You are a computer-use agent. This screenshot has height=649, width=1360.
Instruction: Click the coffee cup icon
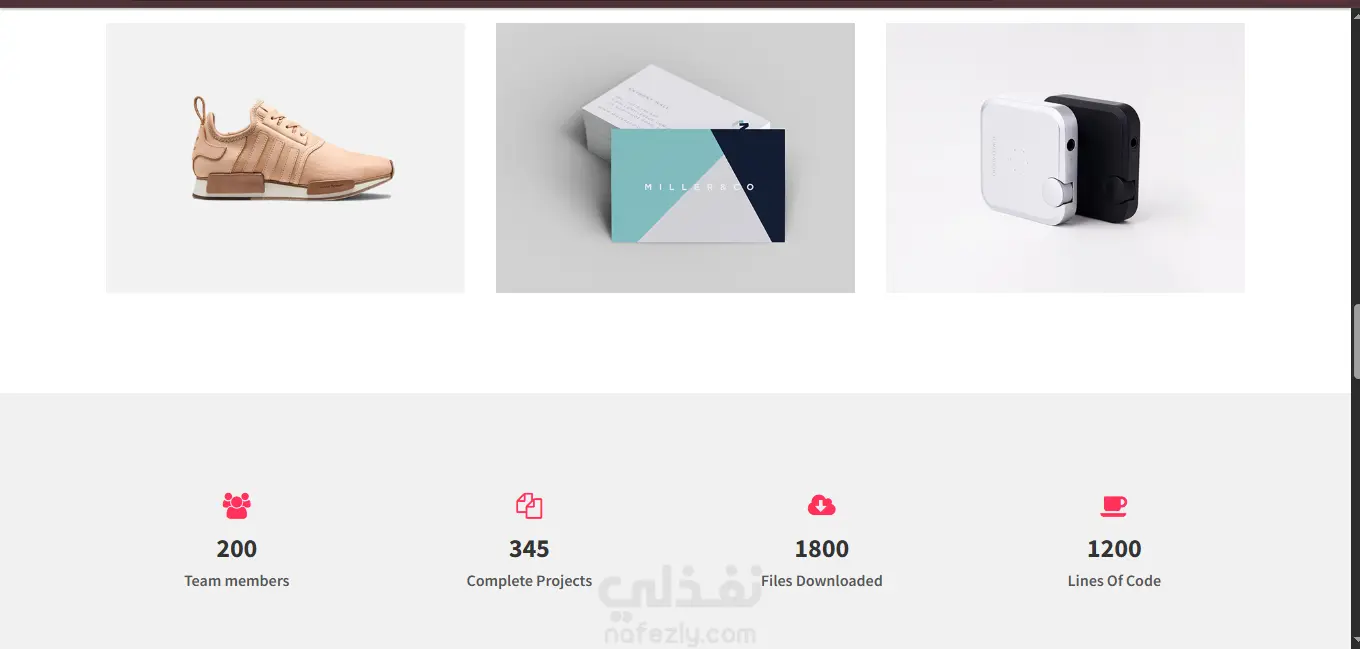(x=1114, y=506)
